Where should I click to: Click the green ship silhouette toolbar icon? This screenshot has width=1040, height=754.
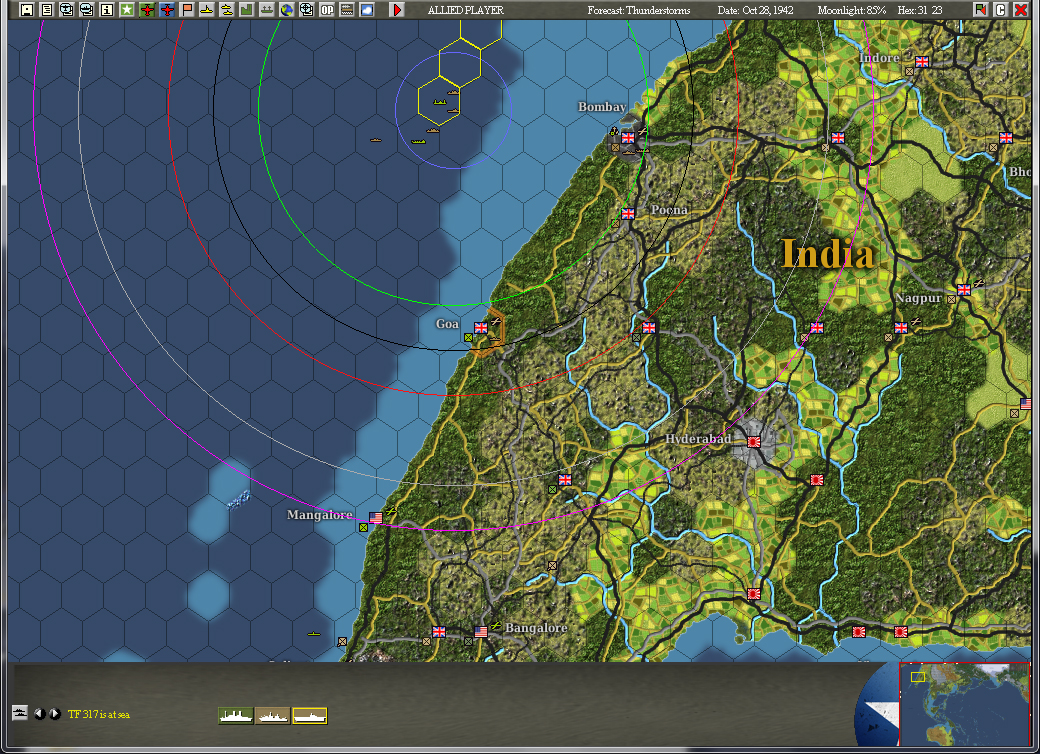coord(267,10)
